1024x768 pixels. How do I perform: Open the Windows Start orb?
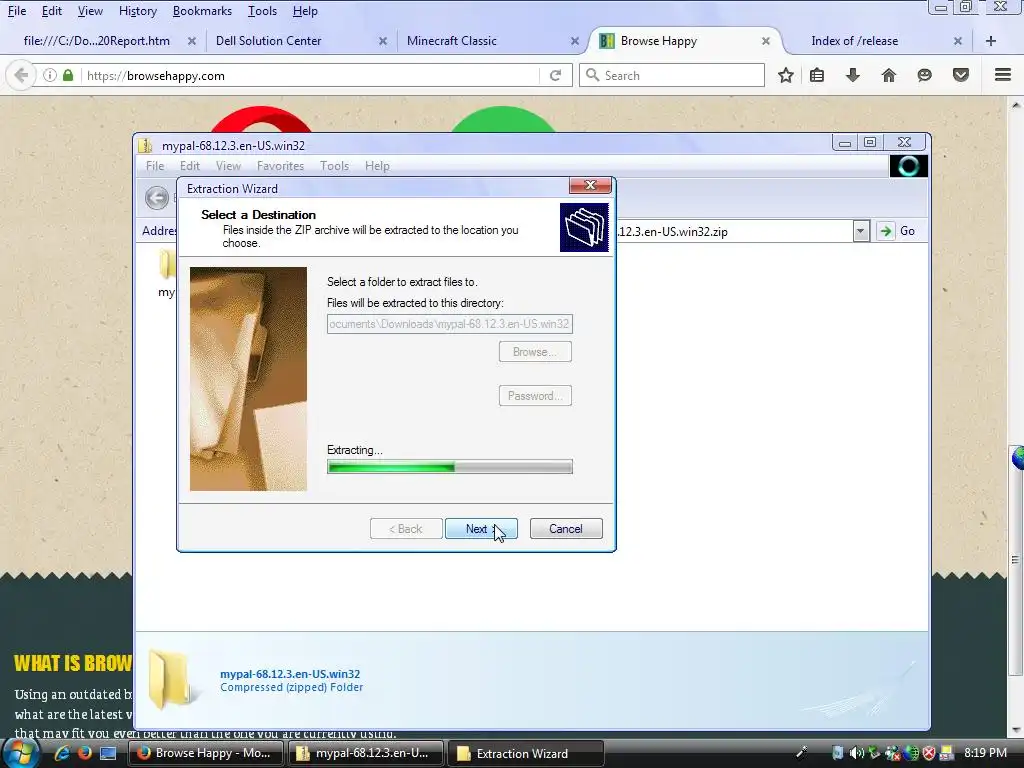coord(20,753)
